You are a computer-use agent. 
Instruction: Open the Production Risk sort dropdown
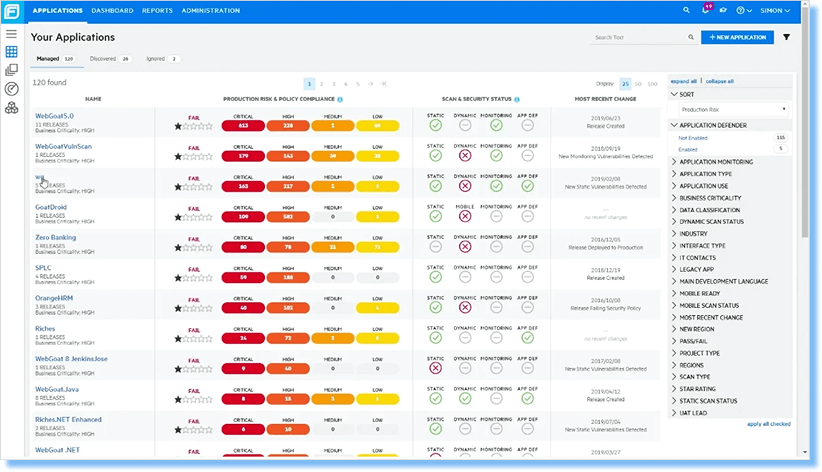[x=732, y=110]
